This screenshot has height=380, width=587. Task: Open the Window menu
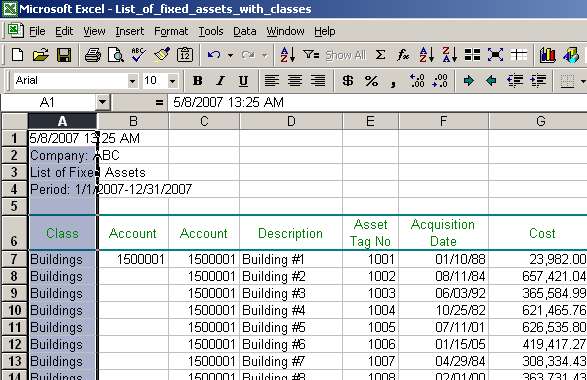coord(285,31)
